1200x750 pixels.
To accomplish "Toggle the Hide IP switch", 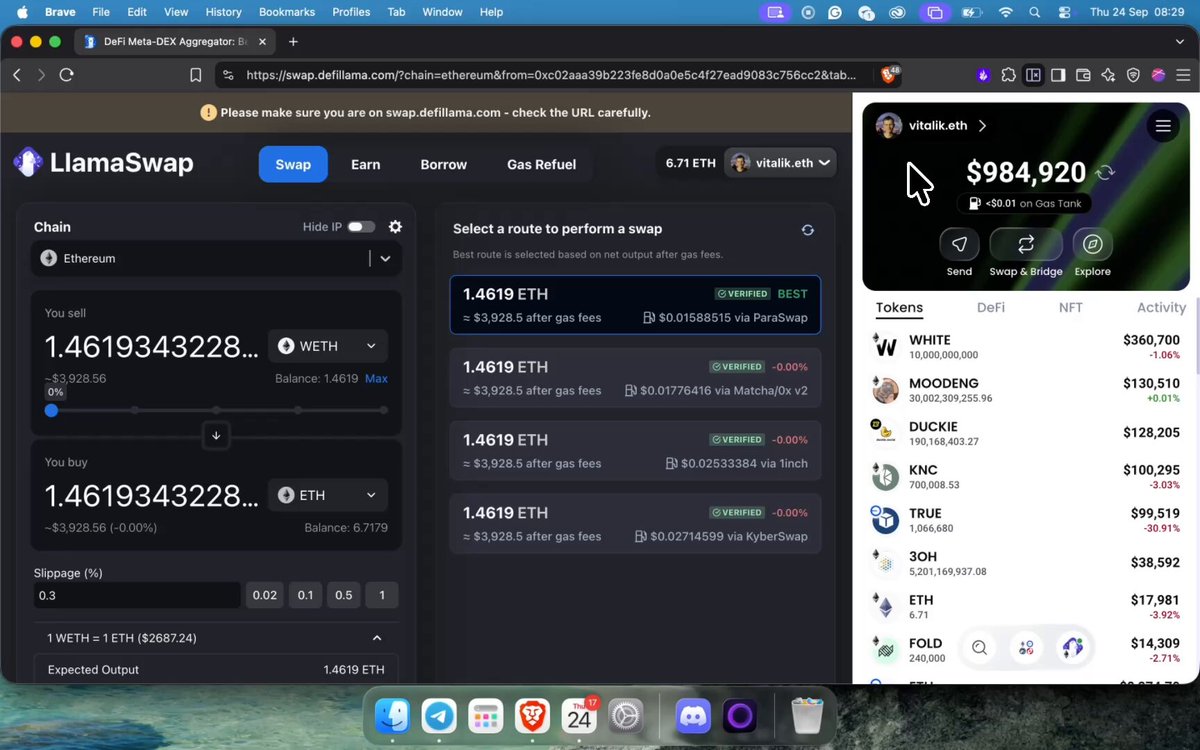I will (x=361, y=227).
